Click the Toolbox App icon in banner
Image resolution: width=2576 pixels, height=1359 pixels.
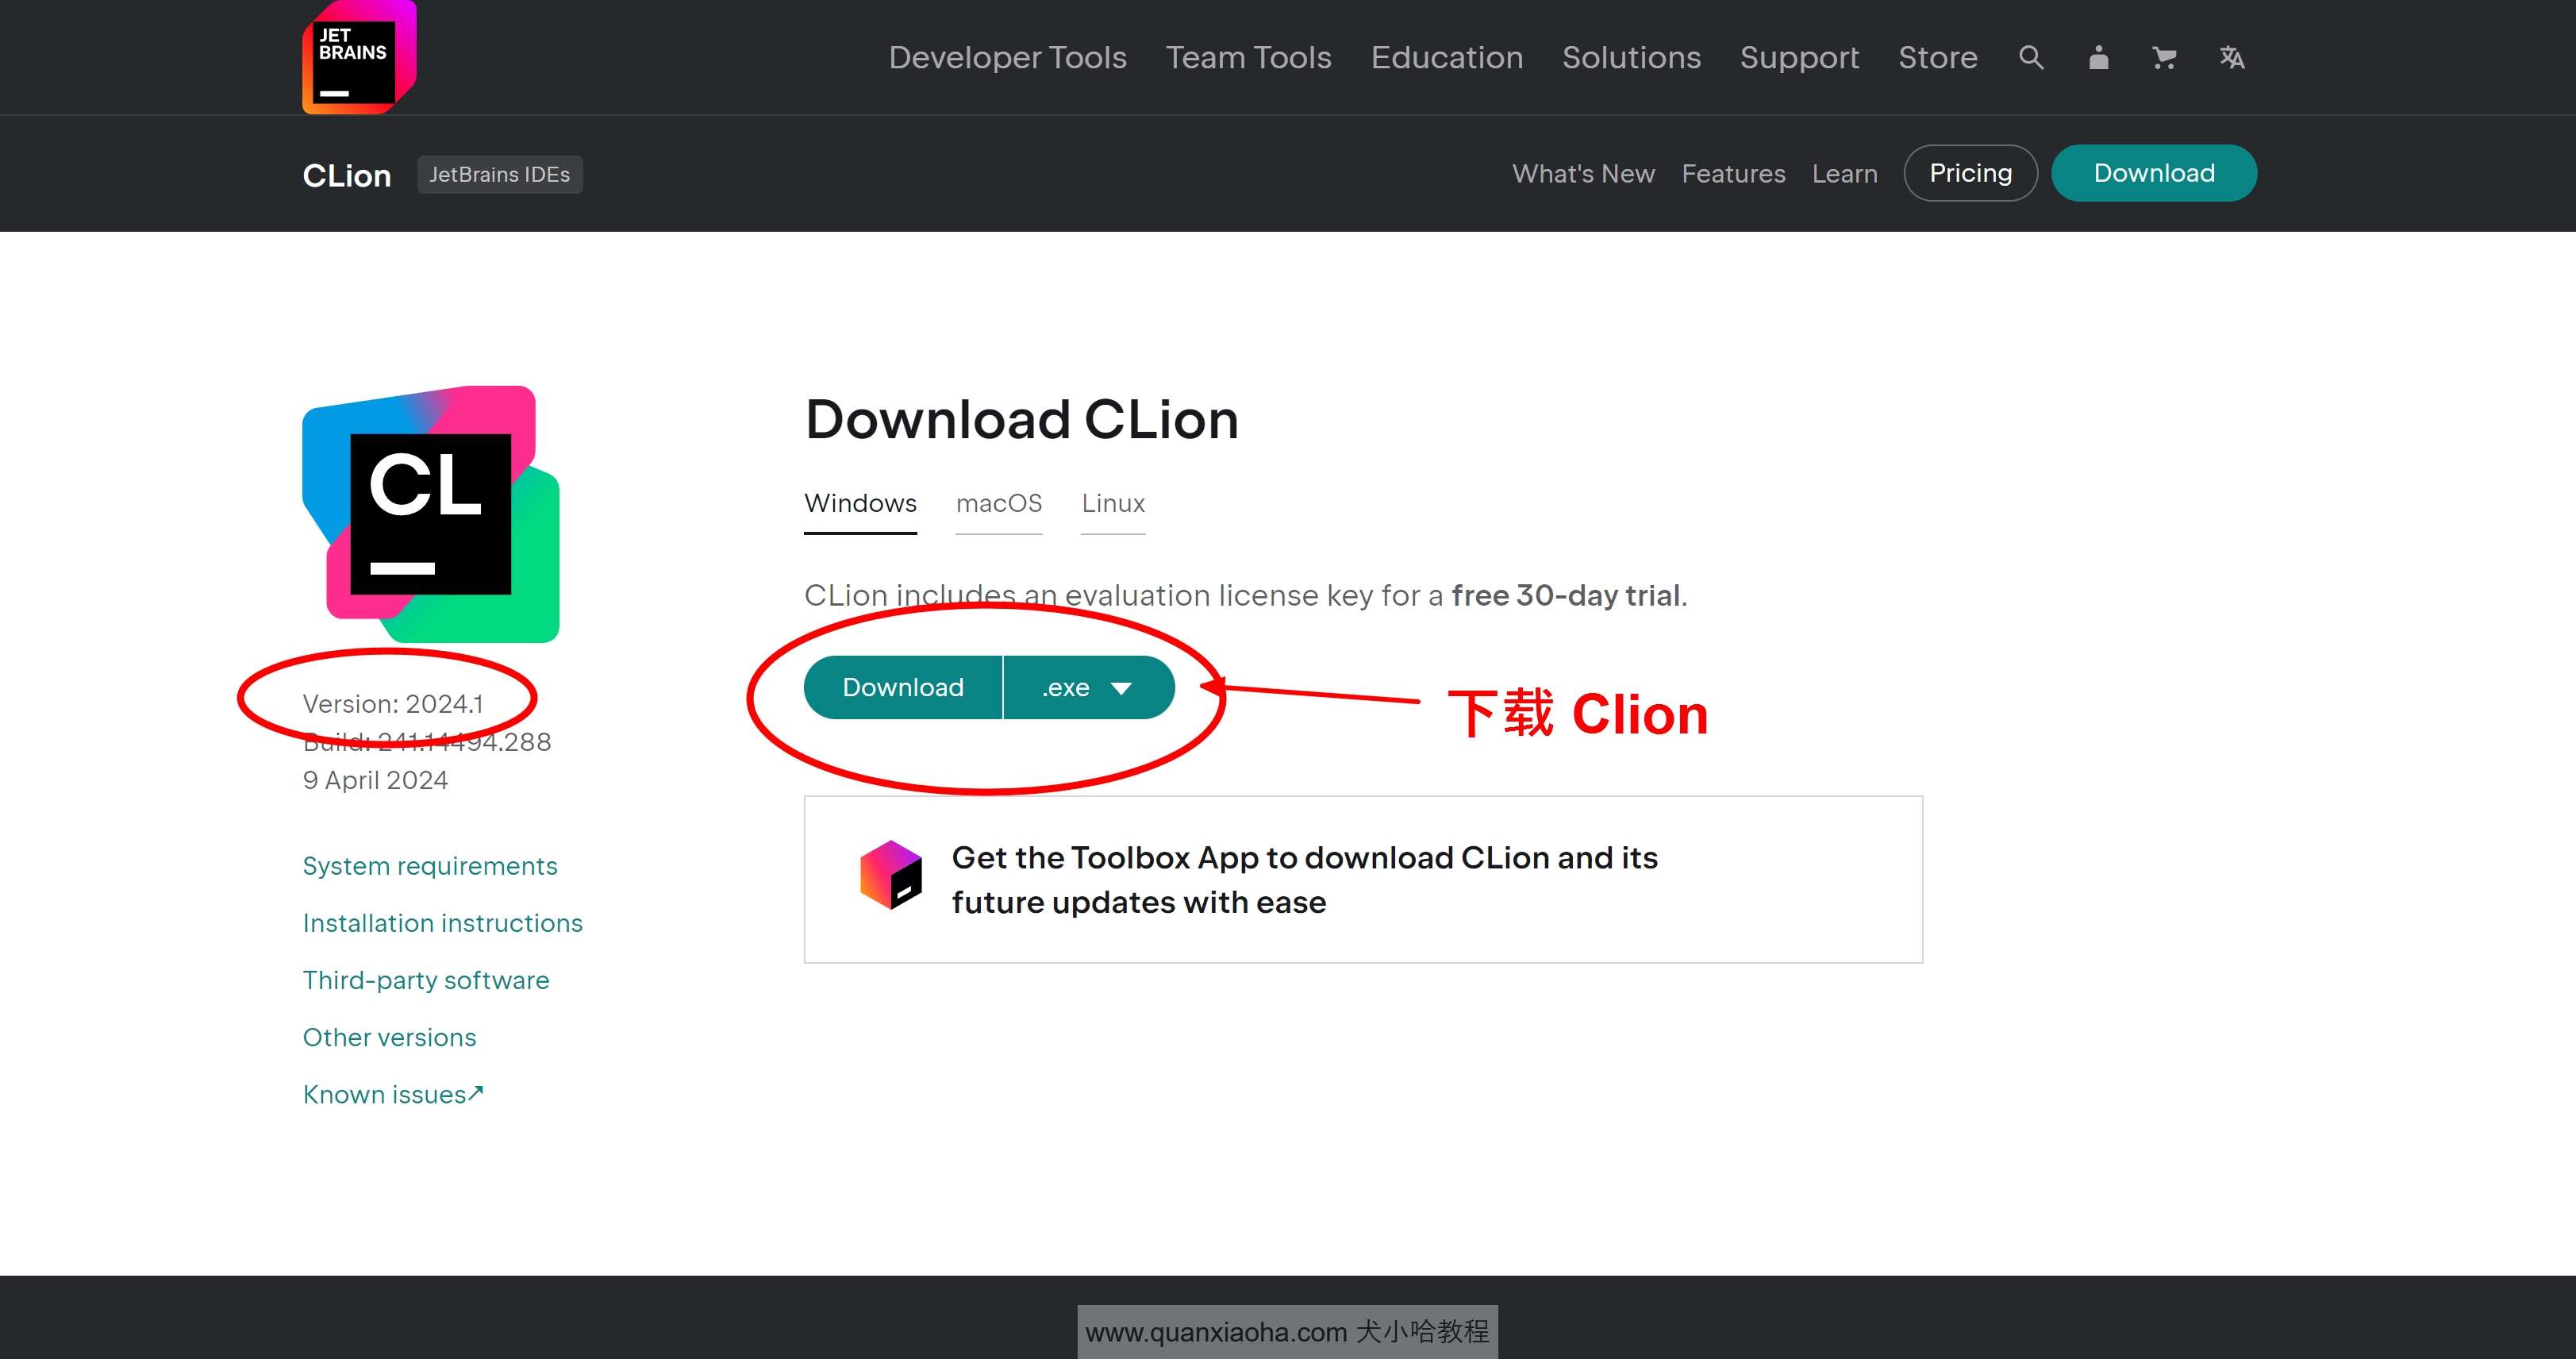891,878
